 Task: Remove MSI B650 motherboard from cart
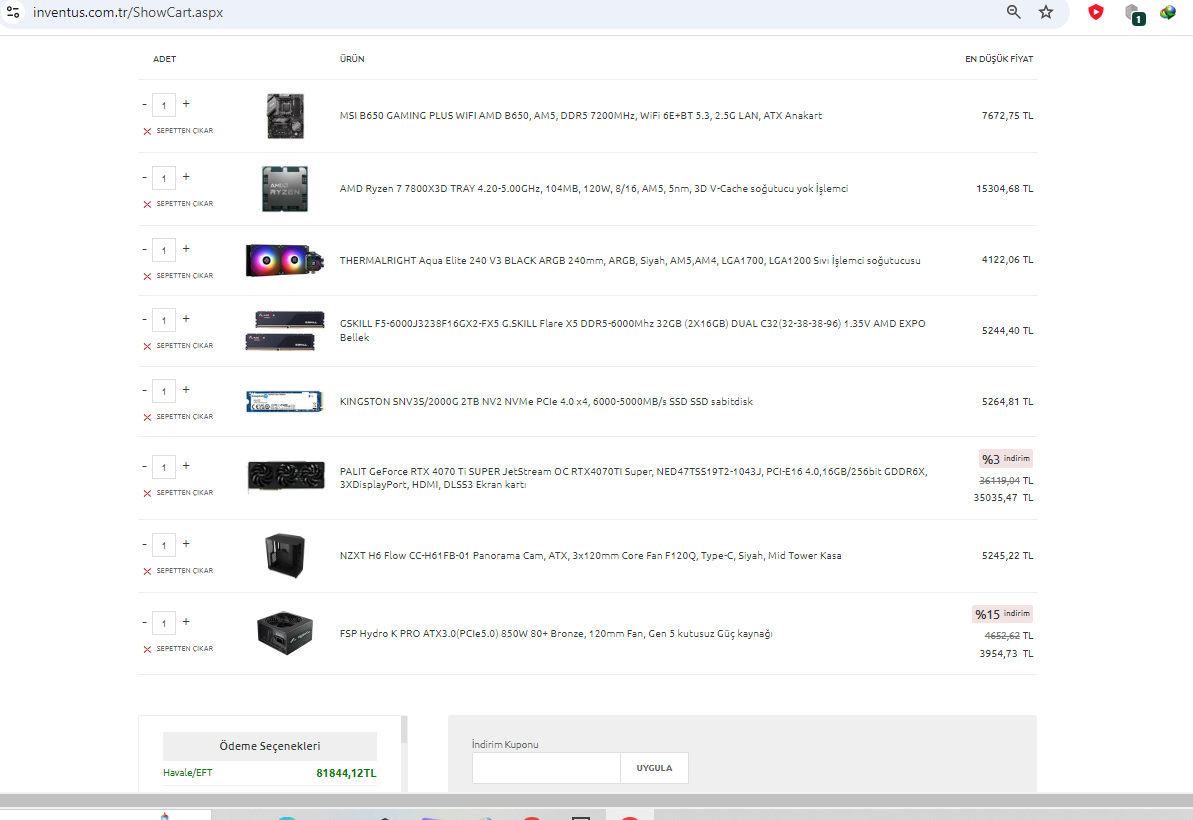[178, 131]
